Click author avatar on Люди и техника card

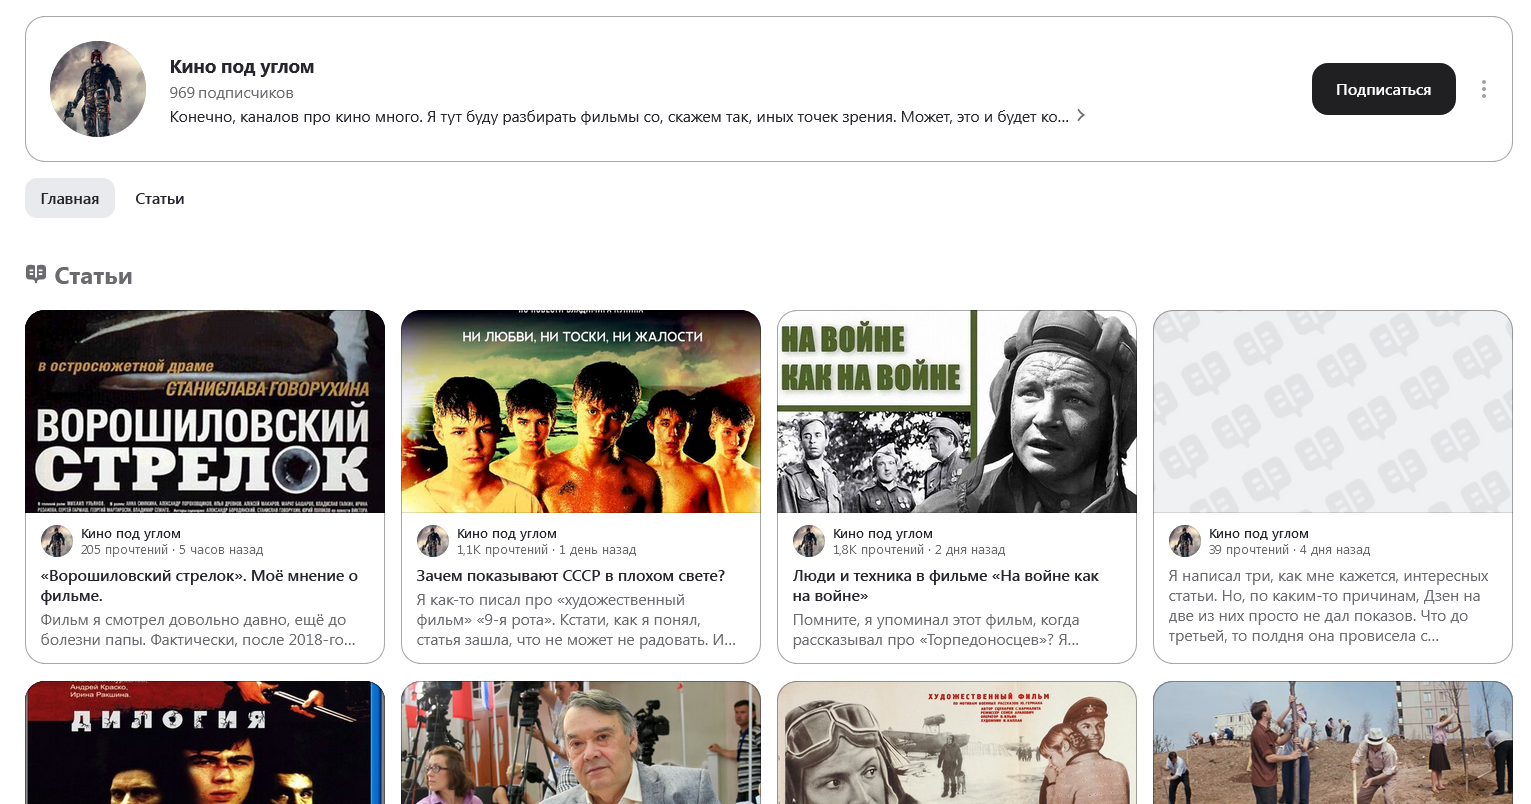click(x=809, y=541)
